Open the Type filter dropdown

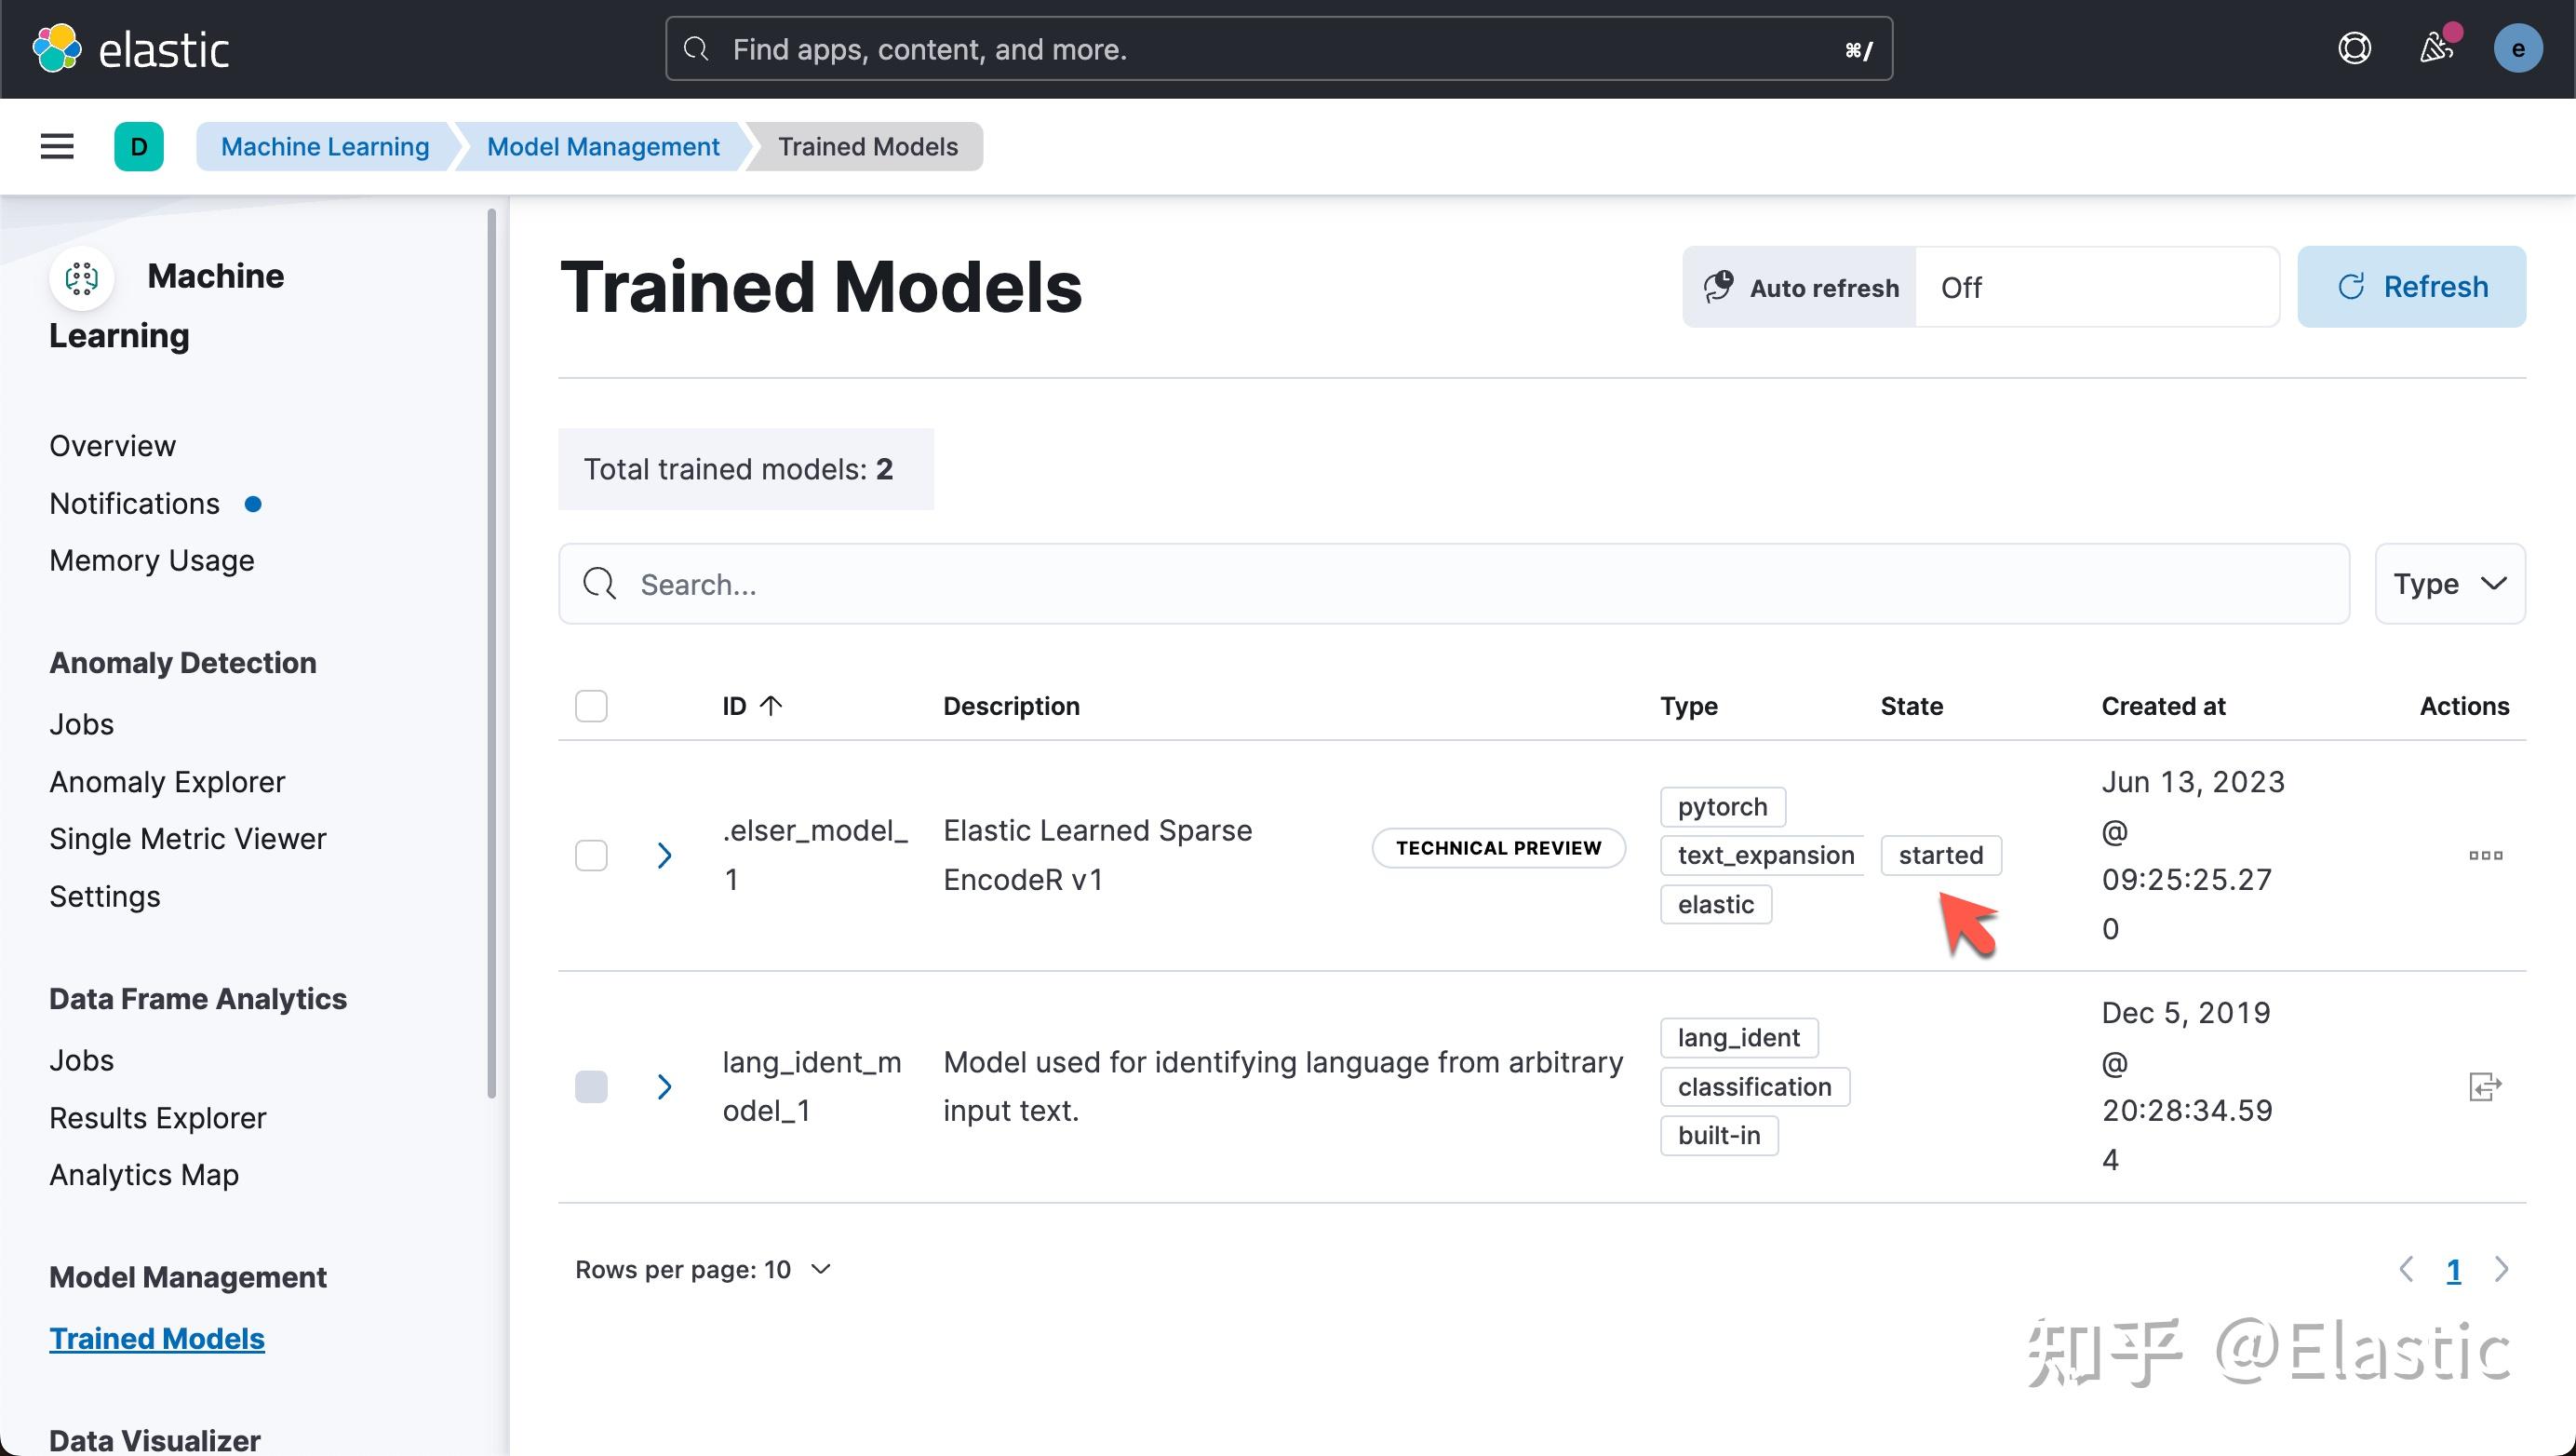[2449, 583]
